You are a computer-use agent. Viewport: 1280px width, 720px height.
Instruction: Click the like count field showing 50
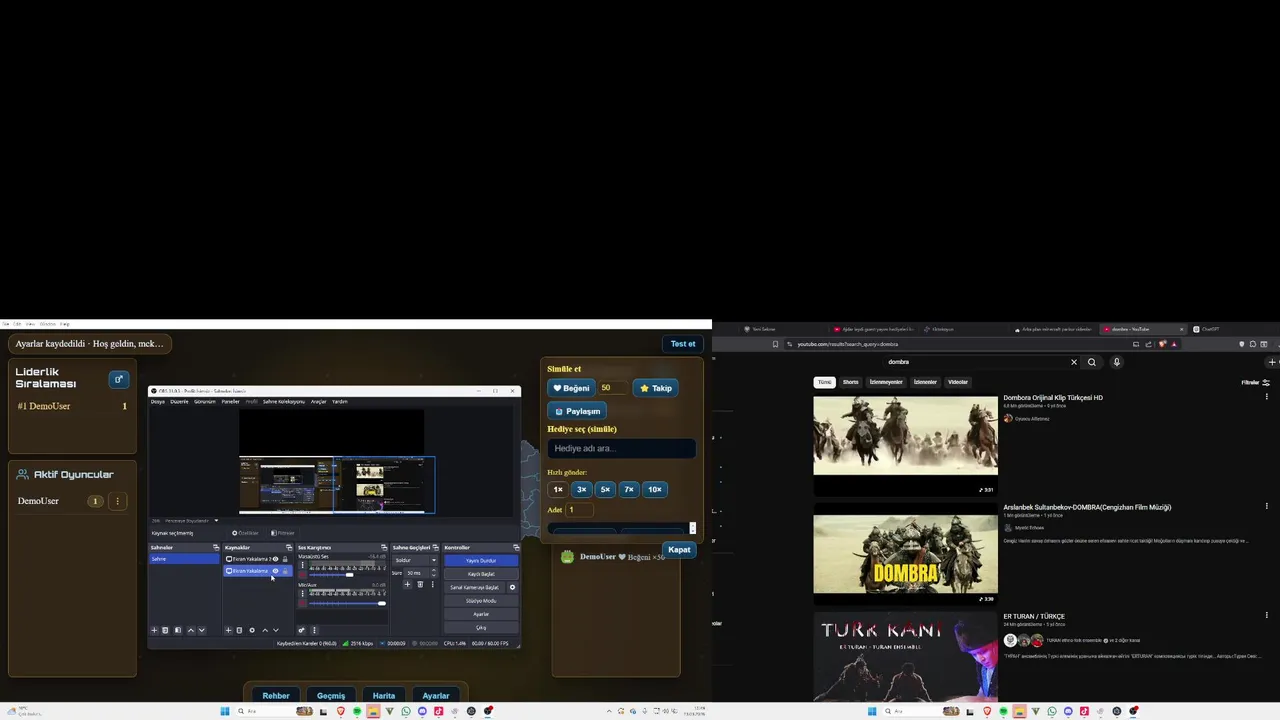coord(612,388)
